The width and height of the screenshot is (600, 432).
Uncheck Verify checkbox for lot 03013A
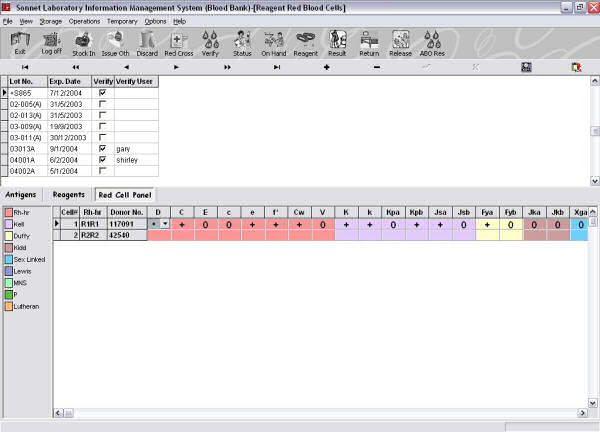click(x=103, y=147)
